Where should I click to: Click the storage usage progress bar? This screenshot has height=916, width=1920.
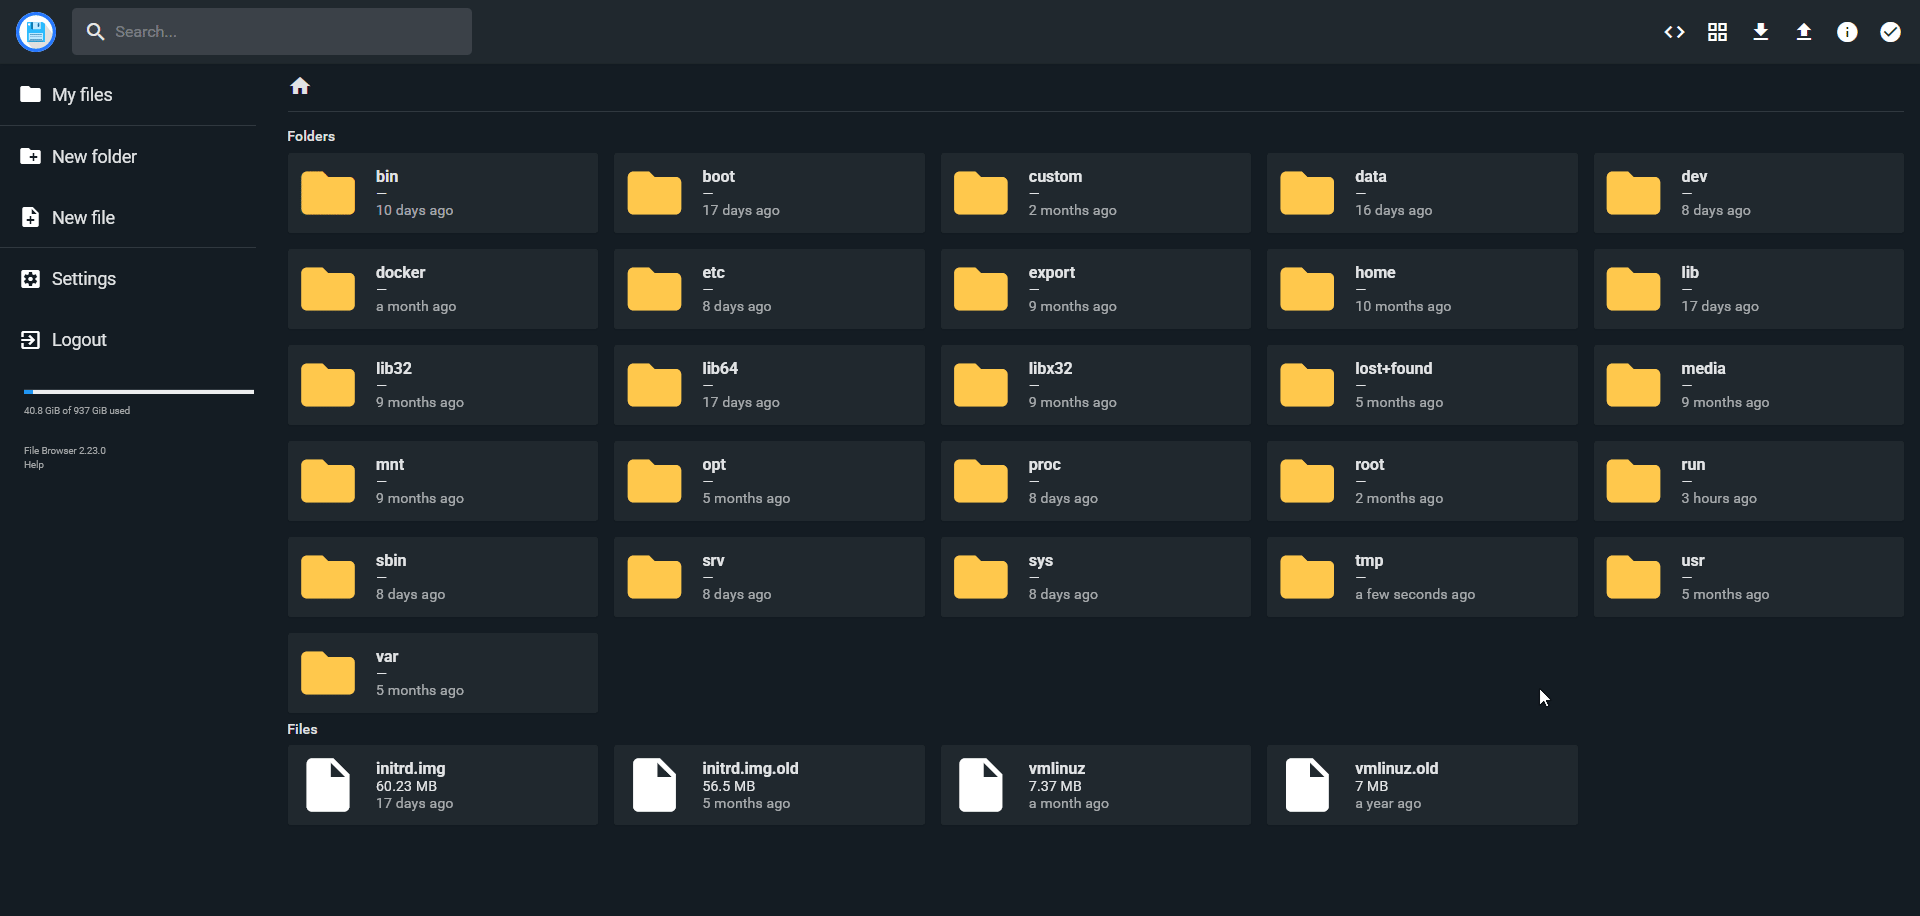coord(138,391)
